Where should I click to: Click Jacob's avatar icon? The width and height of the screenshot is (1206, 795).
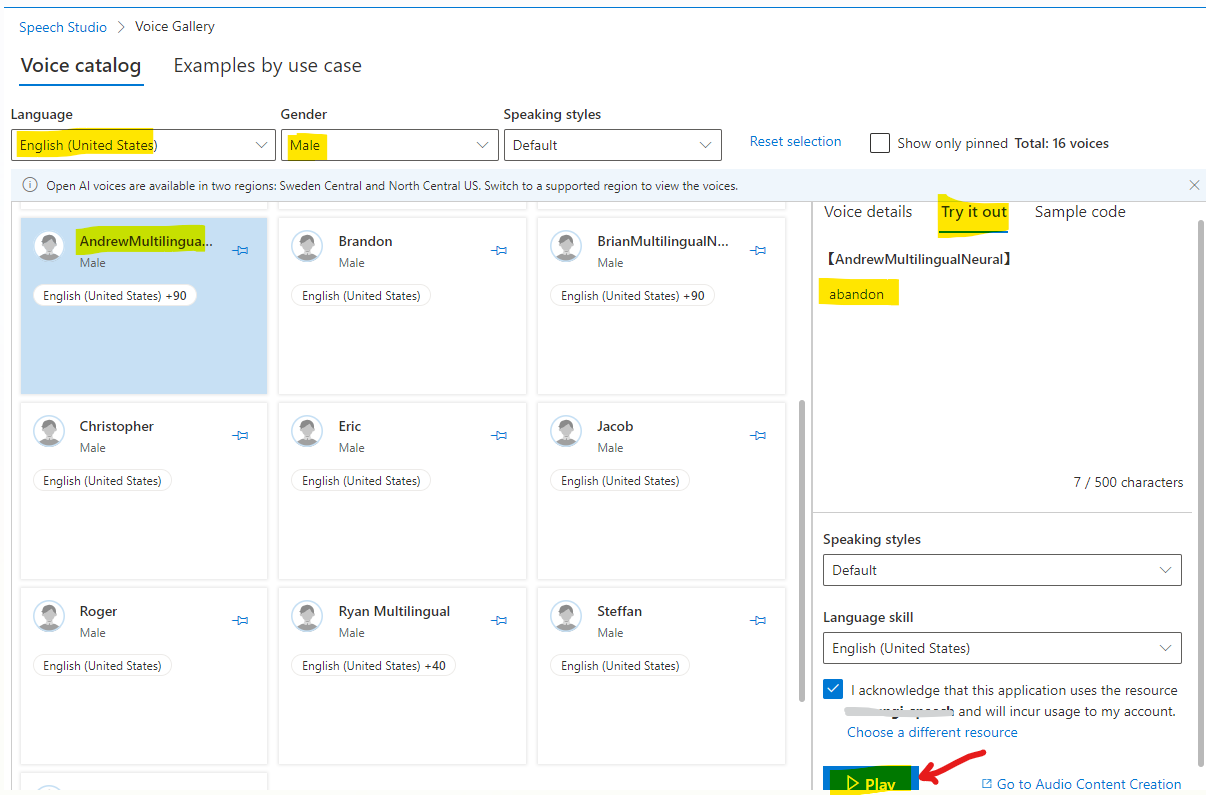[567, 431]
